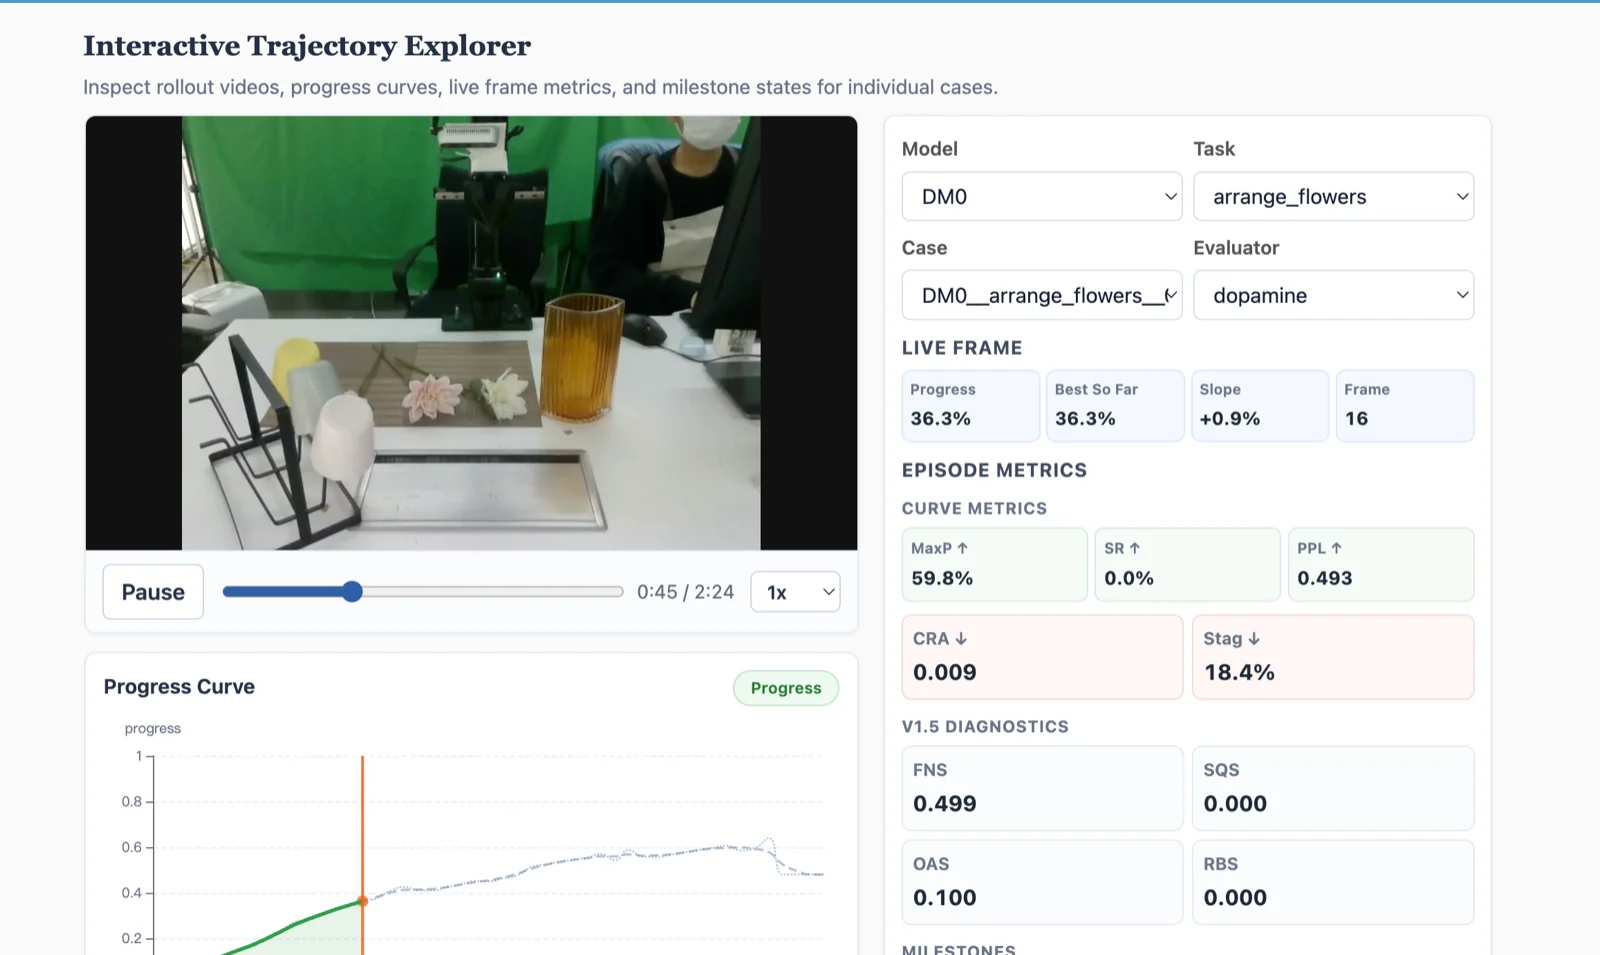The width and height of the screenshot is (1600, 955).
Task: Select the Progress 36.3% live card
Action: [971, 405]
